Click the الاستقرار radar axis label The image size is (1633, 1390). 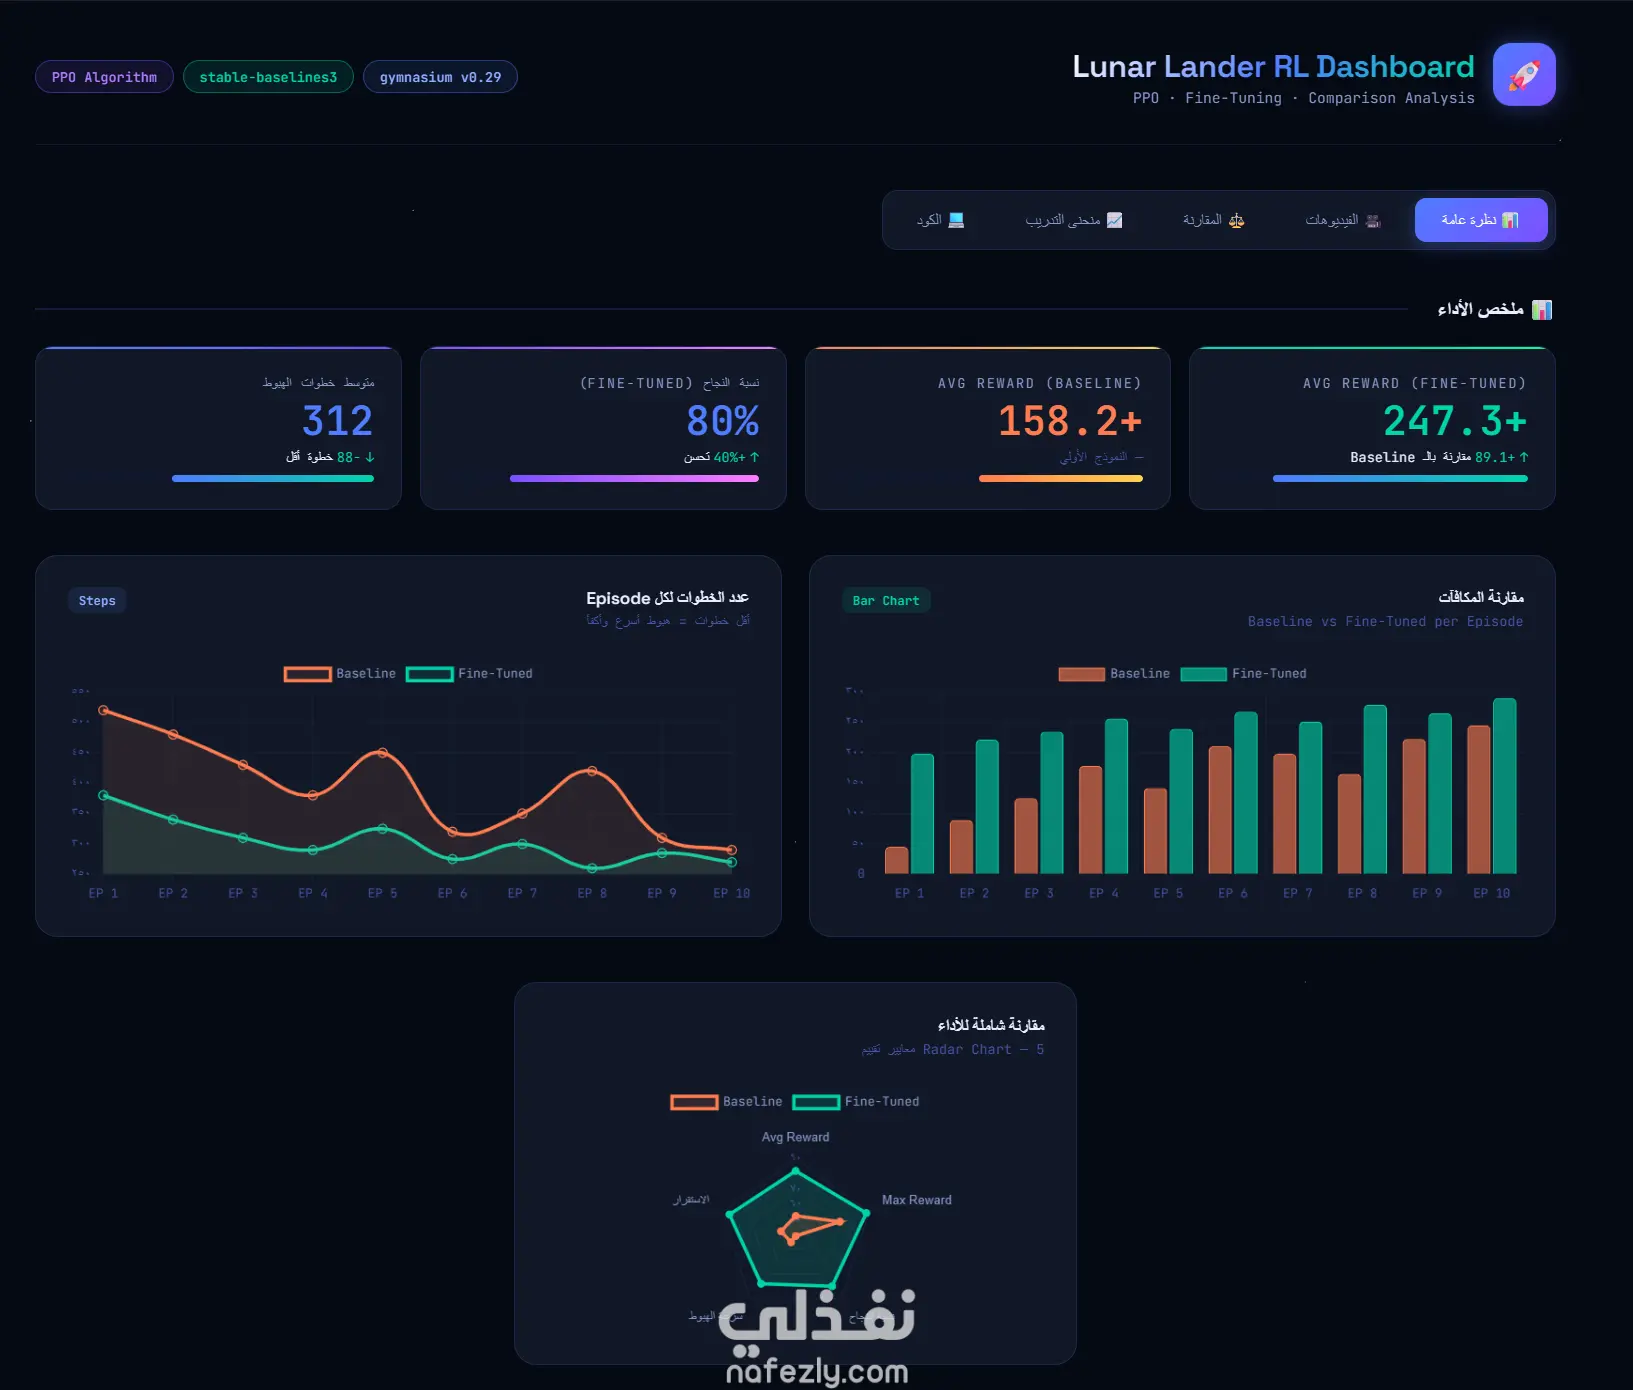point(691,1200)
